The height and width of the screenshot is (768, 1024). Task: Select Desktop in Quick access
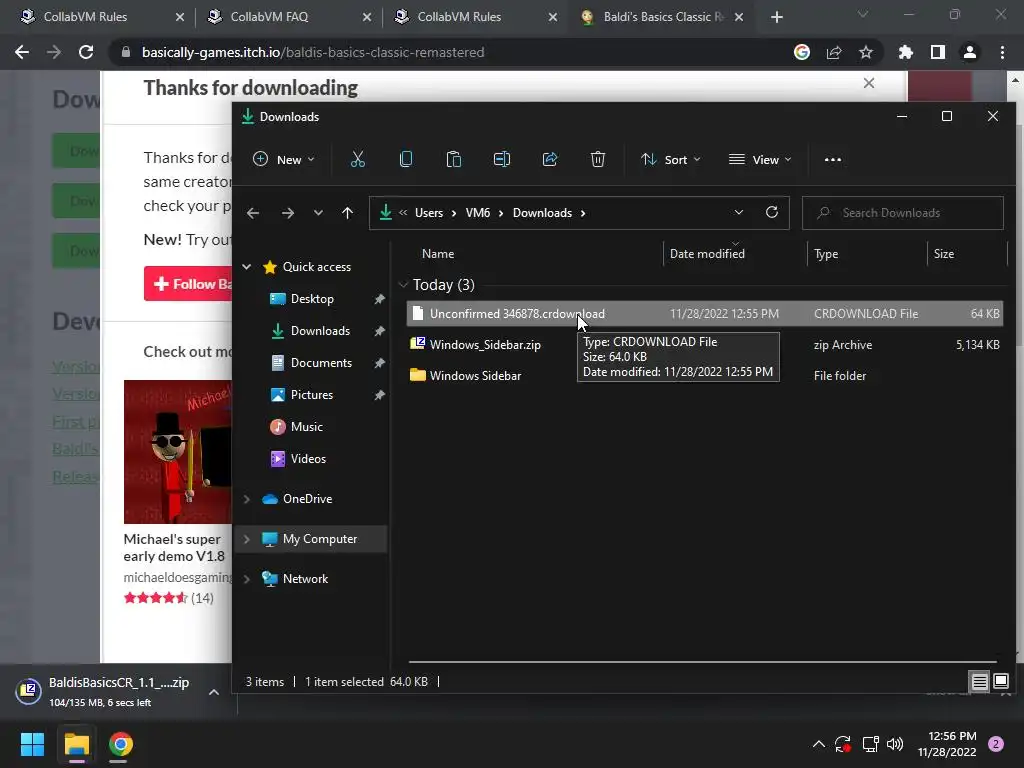pos(312,298)
